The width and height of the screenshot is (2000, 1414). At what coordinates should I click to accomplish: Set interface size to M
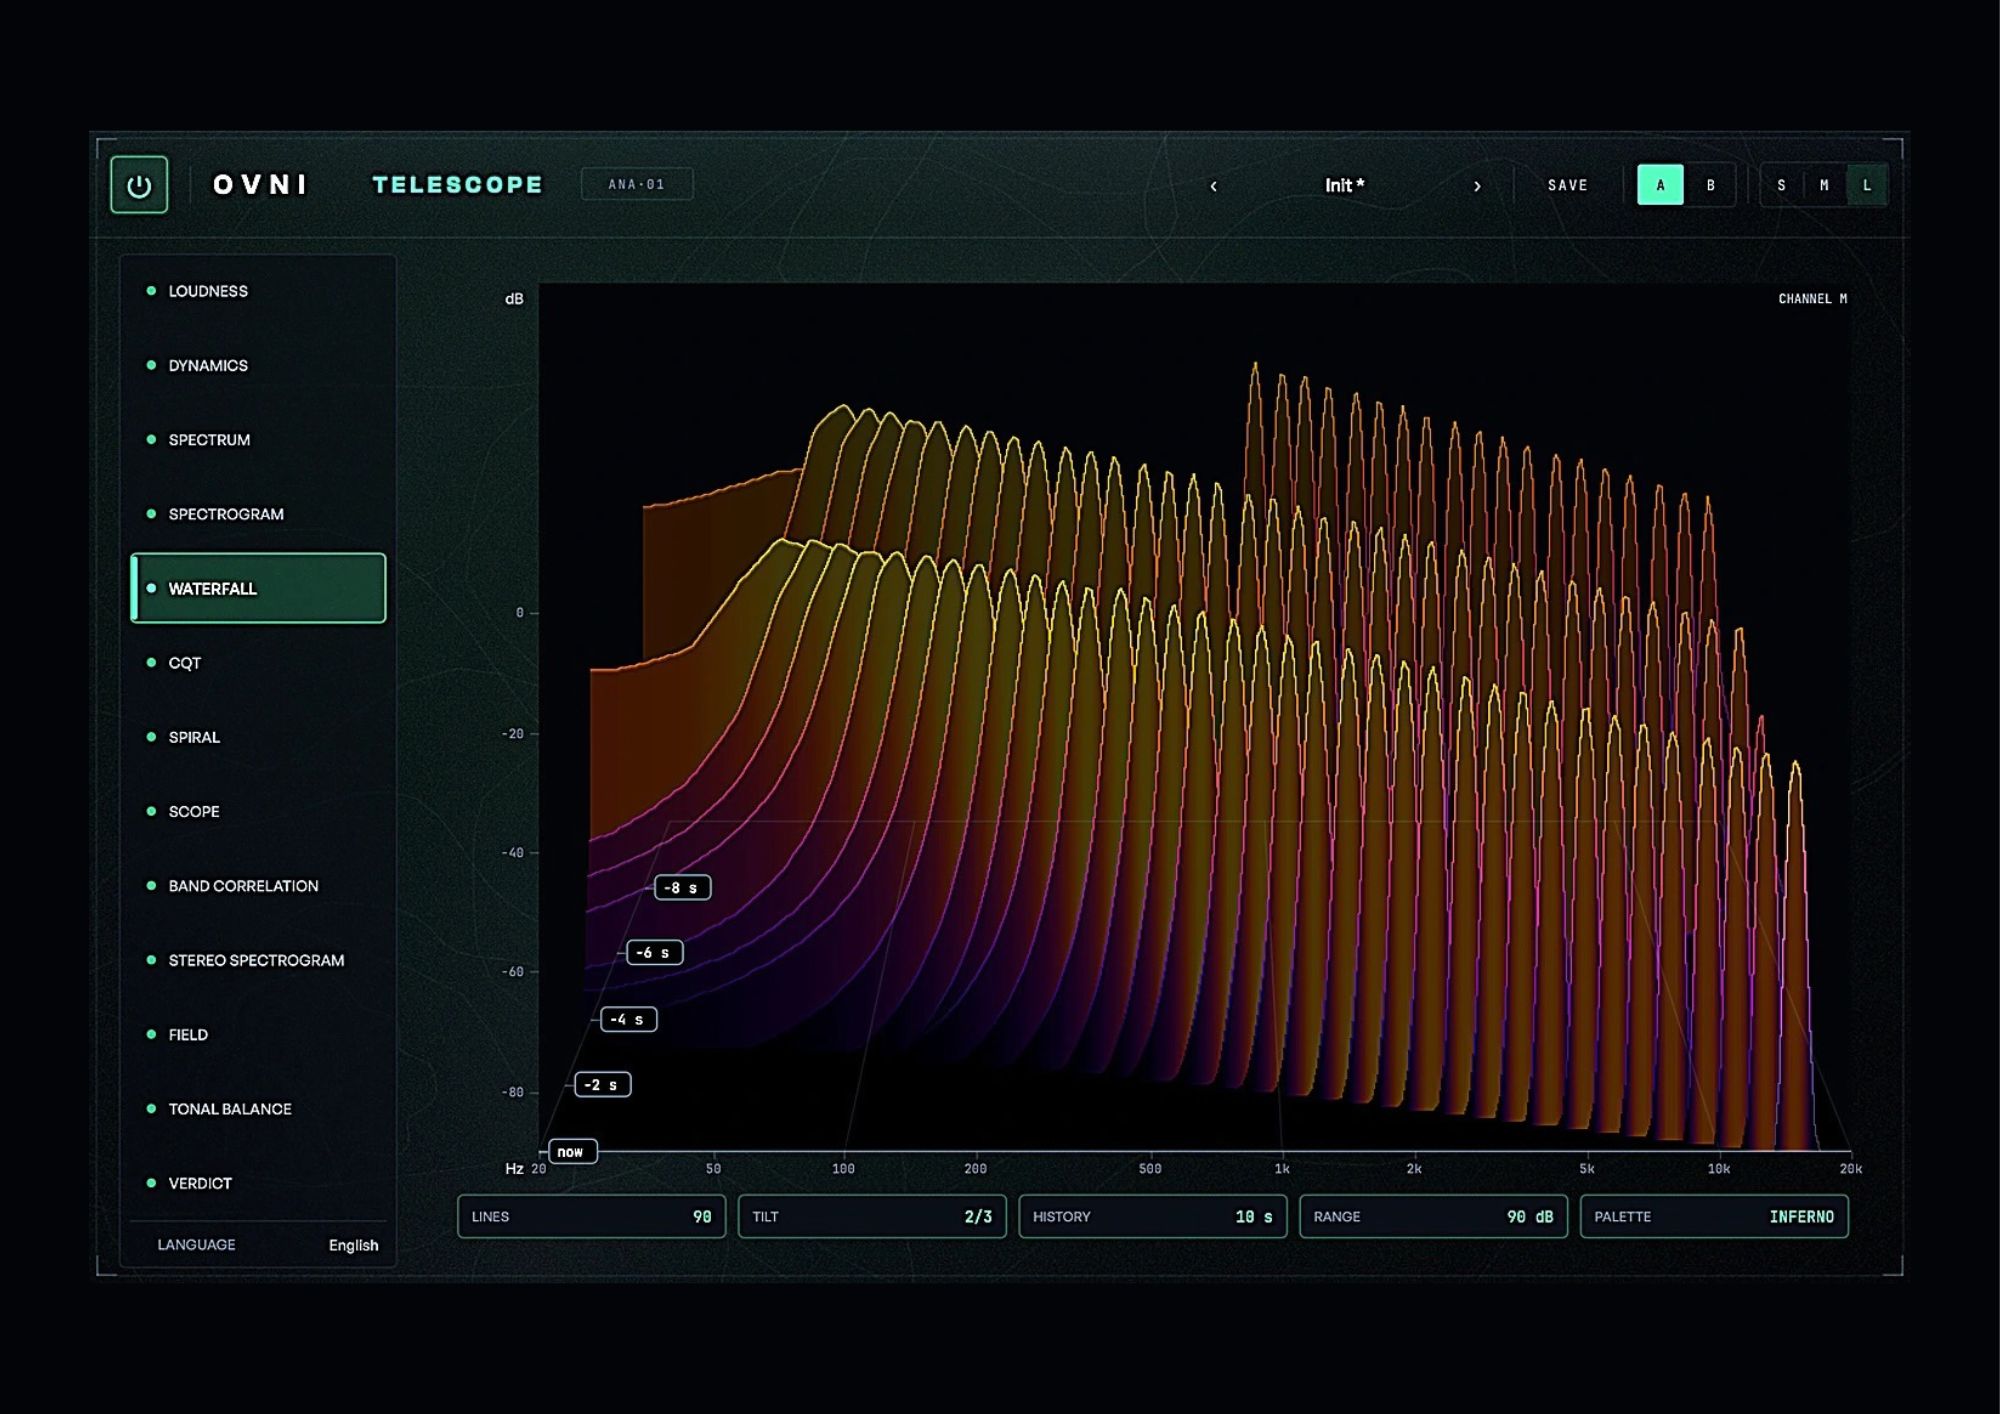click(1824, 185)
